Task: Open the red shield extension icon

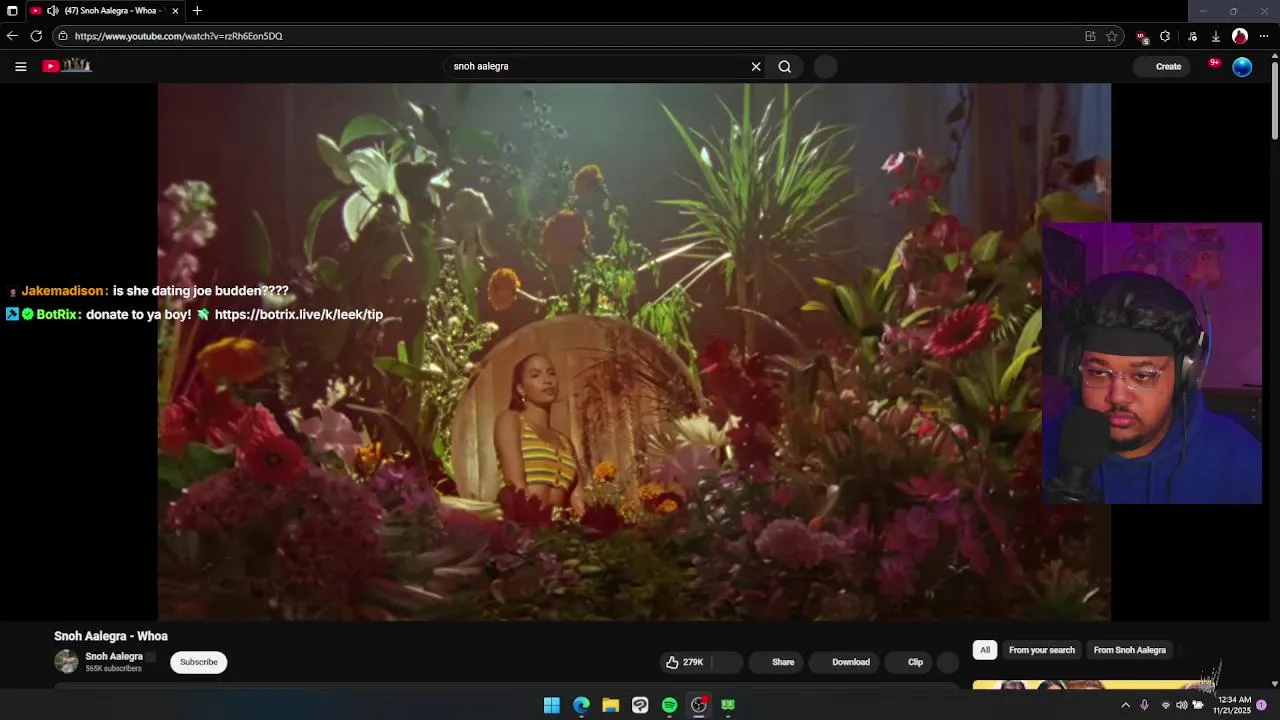Action: (1142, 37)
